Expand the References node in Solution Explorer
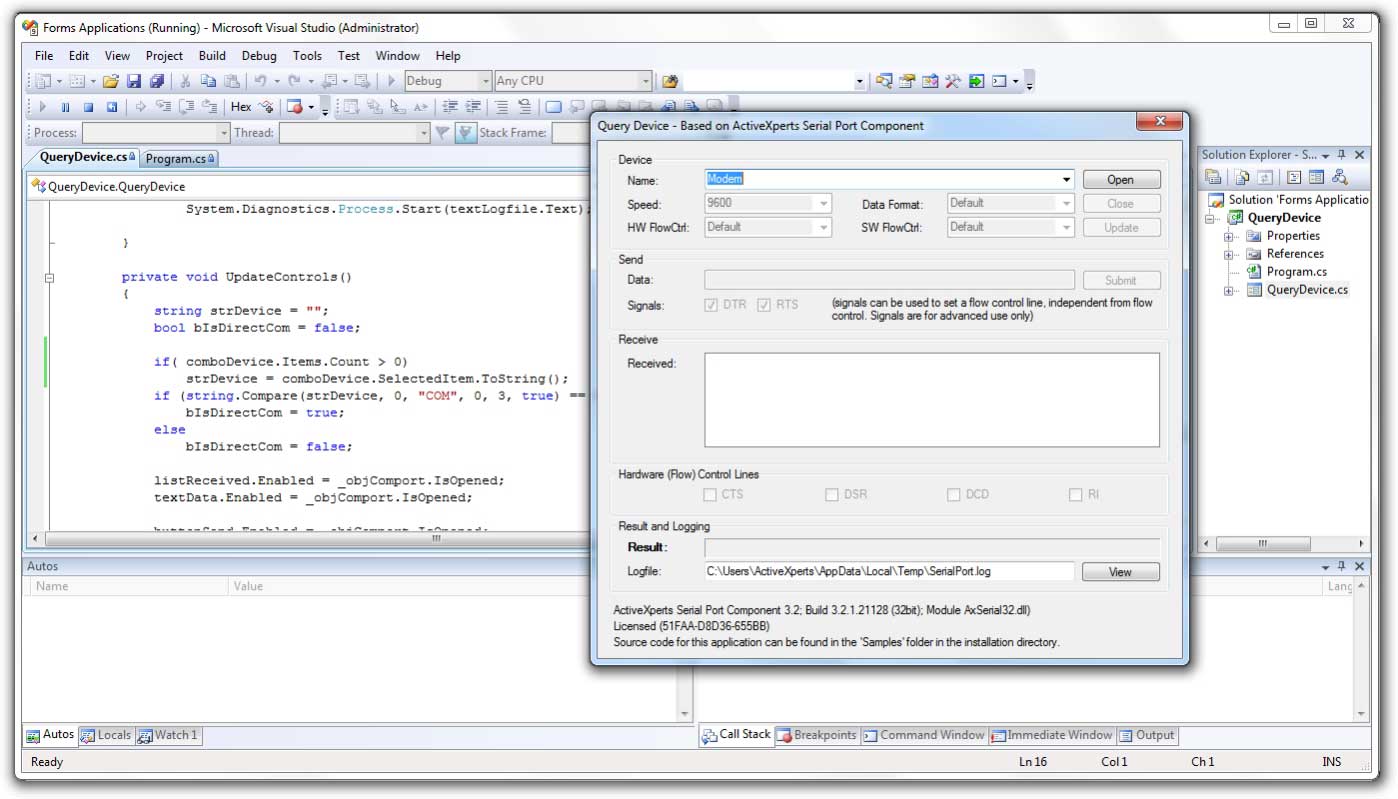Screen dimensions: 1398x799 click(x=1229, y=254)
